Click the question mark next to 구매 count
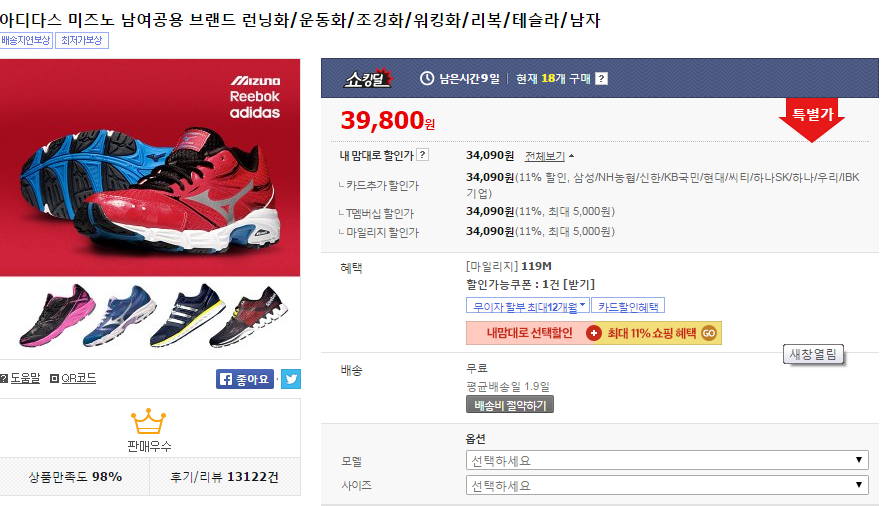 pyautogui.click(x=602, y=78)
